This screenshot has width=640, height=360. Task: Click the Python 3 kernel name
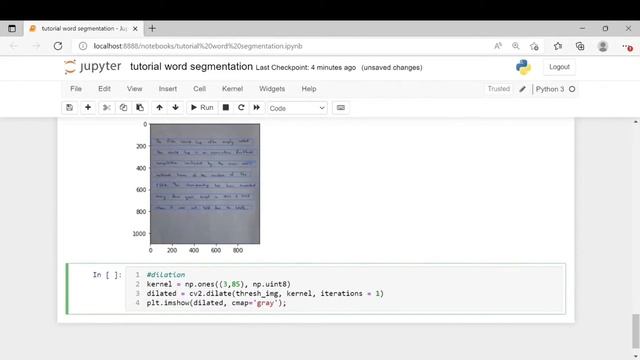[x=550, y=89]
